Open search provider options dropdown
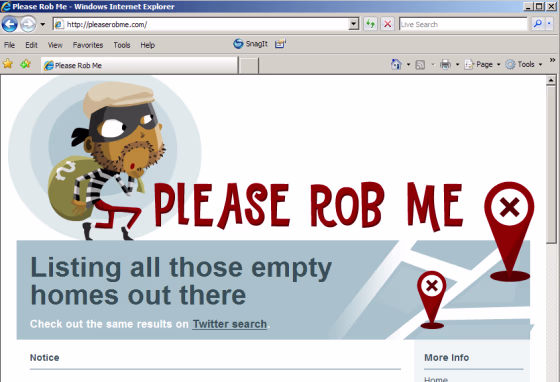 (x=549, y=24)
